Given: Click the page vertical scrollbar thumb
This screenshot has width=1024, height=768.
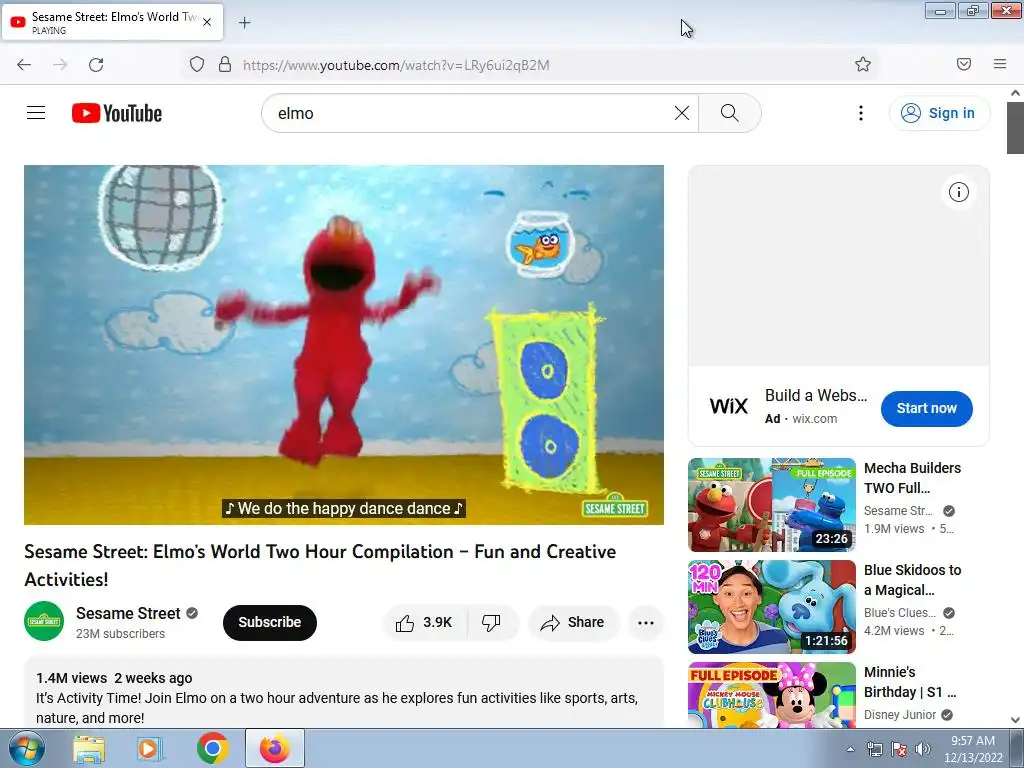Looking at the screenshot, I should click(x=1015, y=127).
